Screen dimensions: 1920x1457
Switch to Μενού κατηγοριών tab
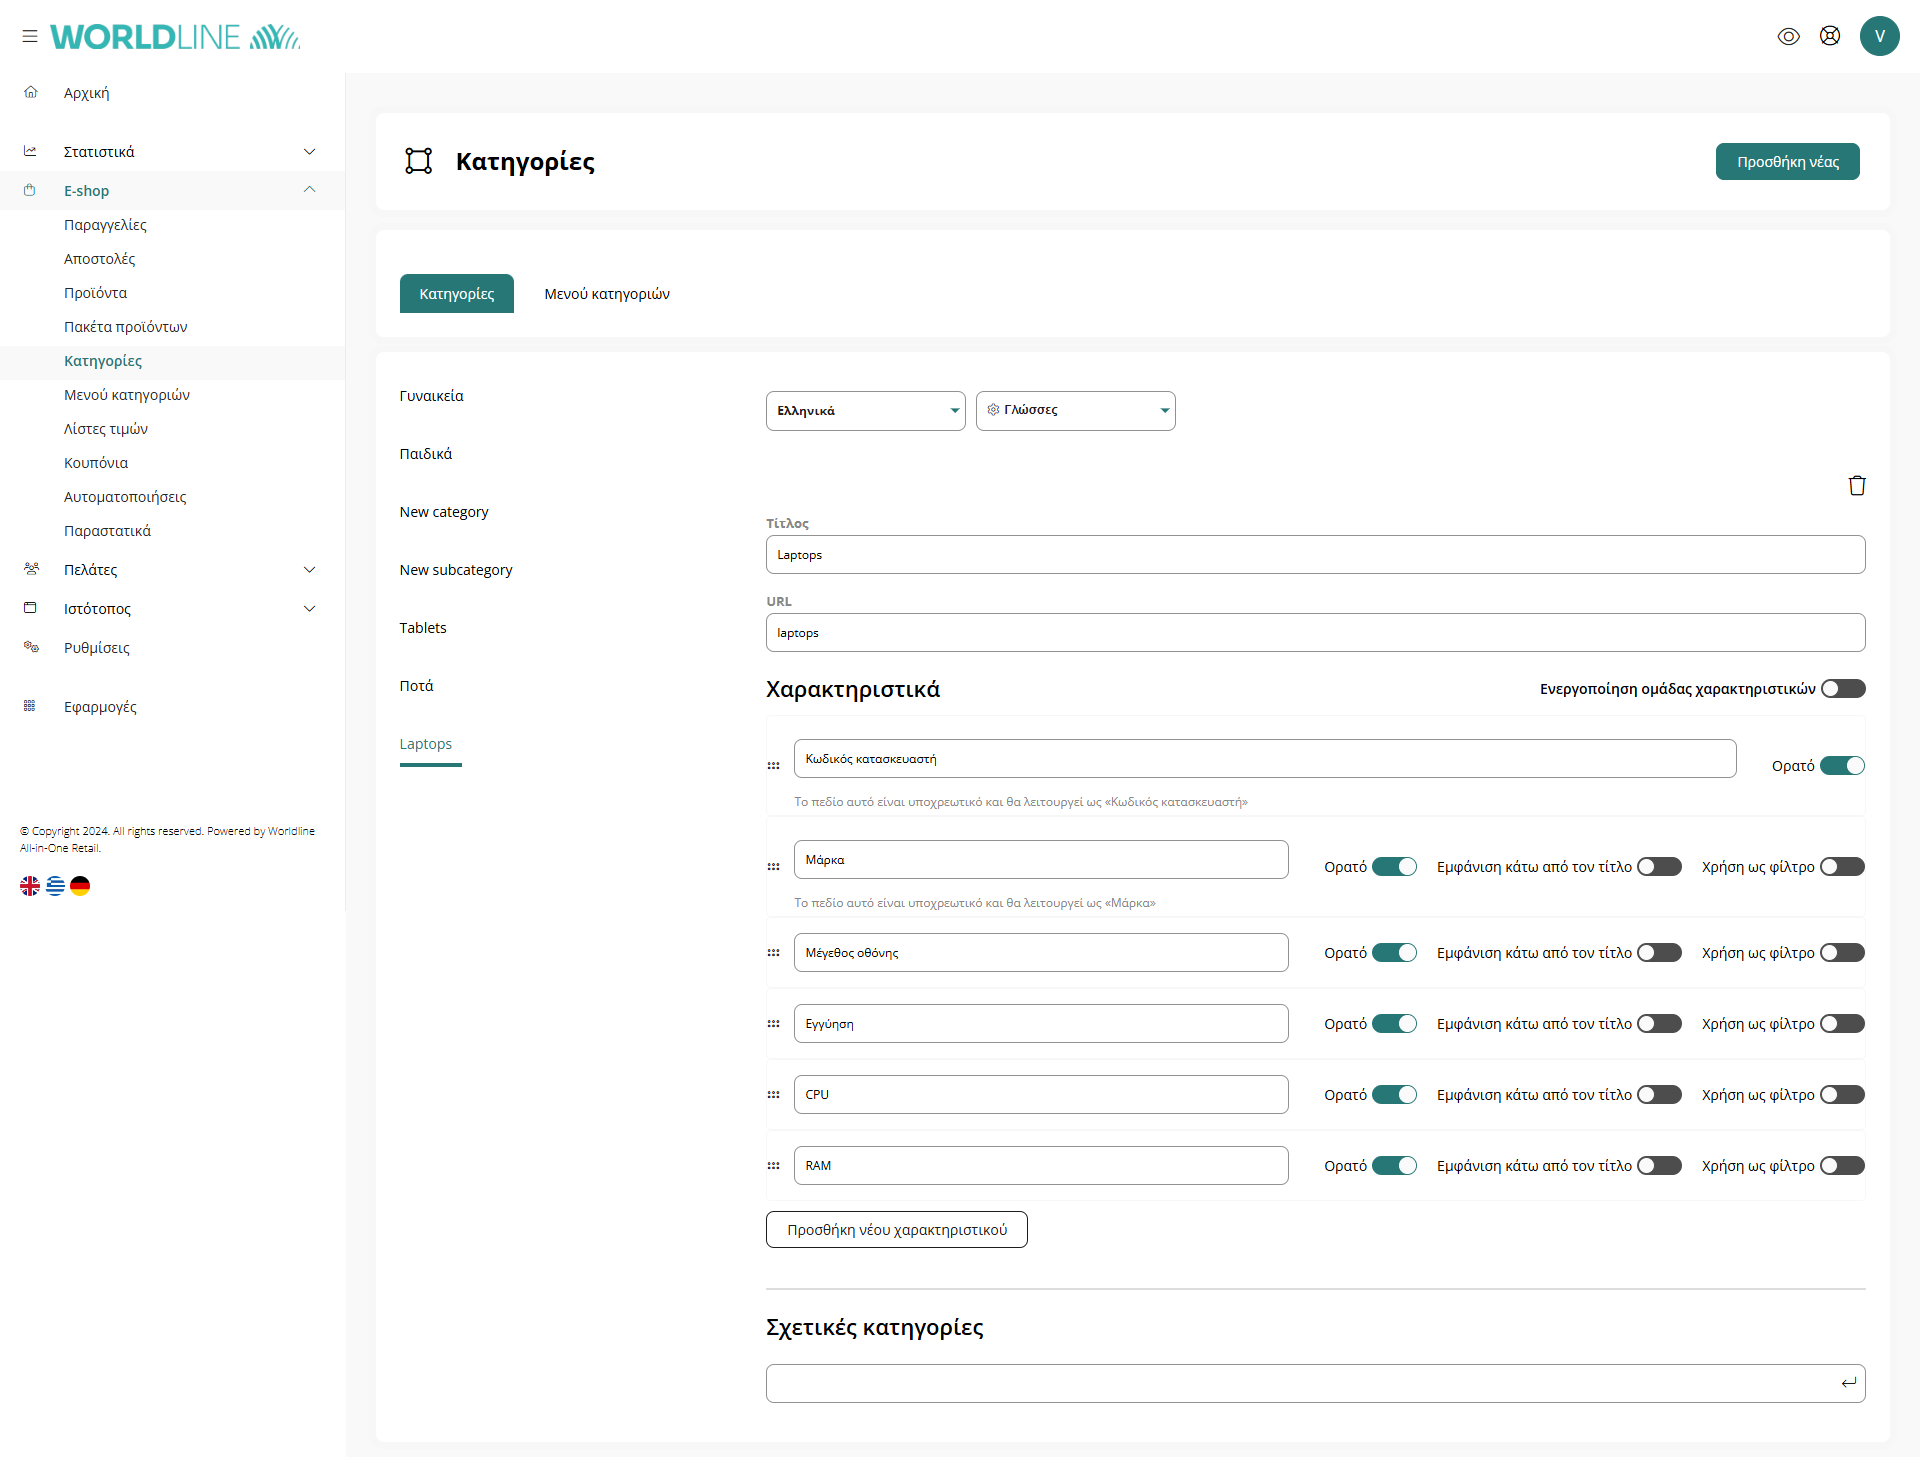[x=606, y=294]
